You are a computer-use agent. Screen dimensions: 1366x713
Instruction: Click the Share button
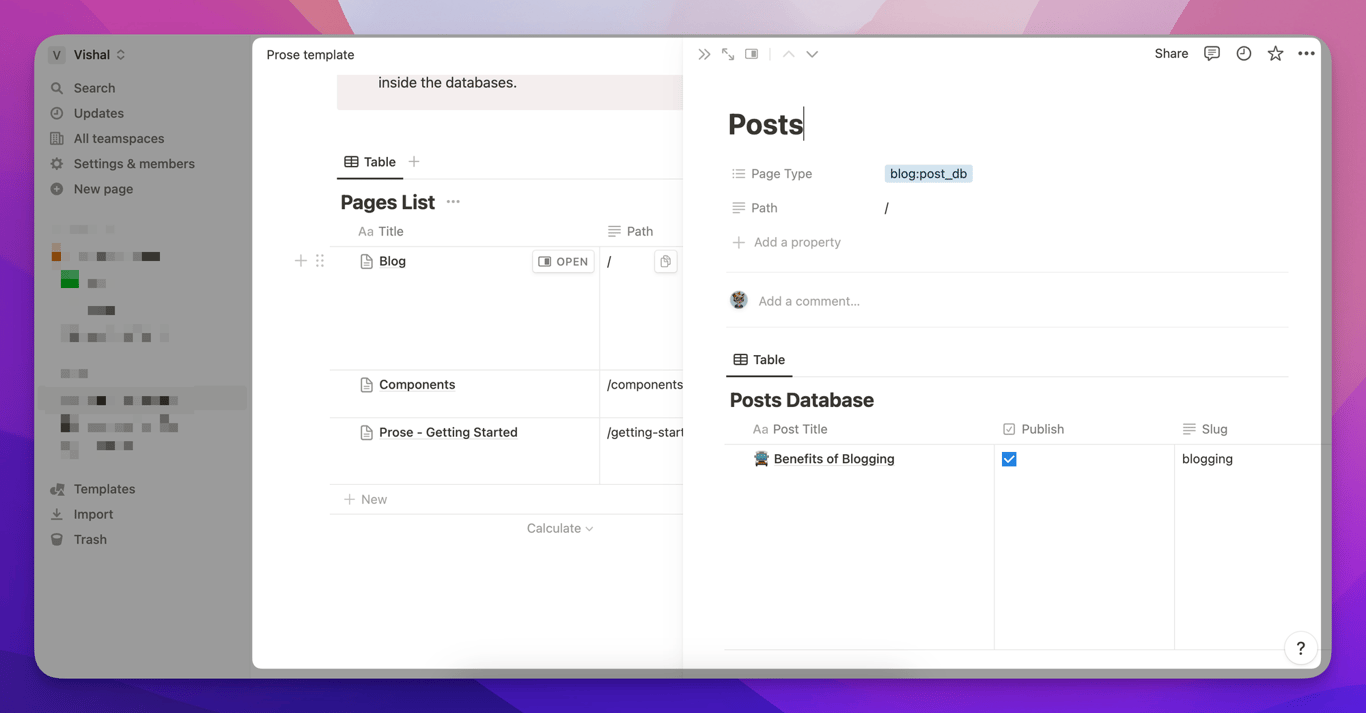[x=1171, y=54]
